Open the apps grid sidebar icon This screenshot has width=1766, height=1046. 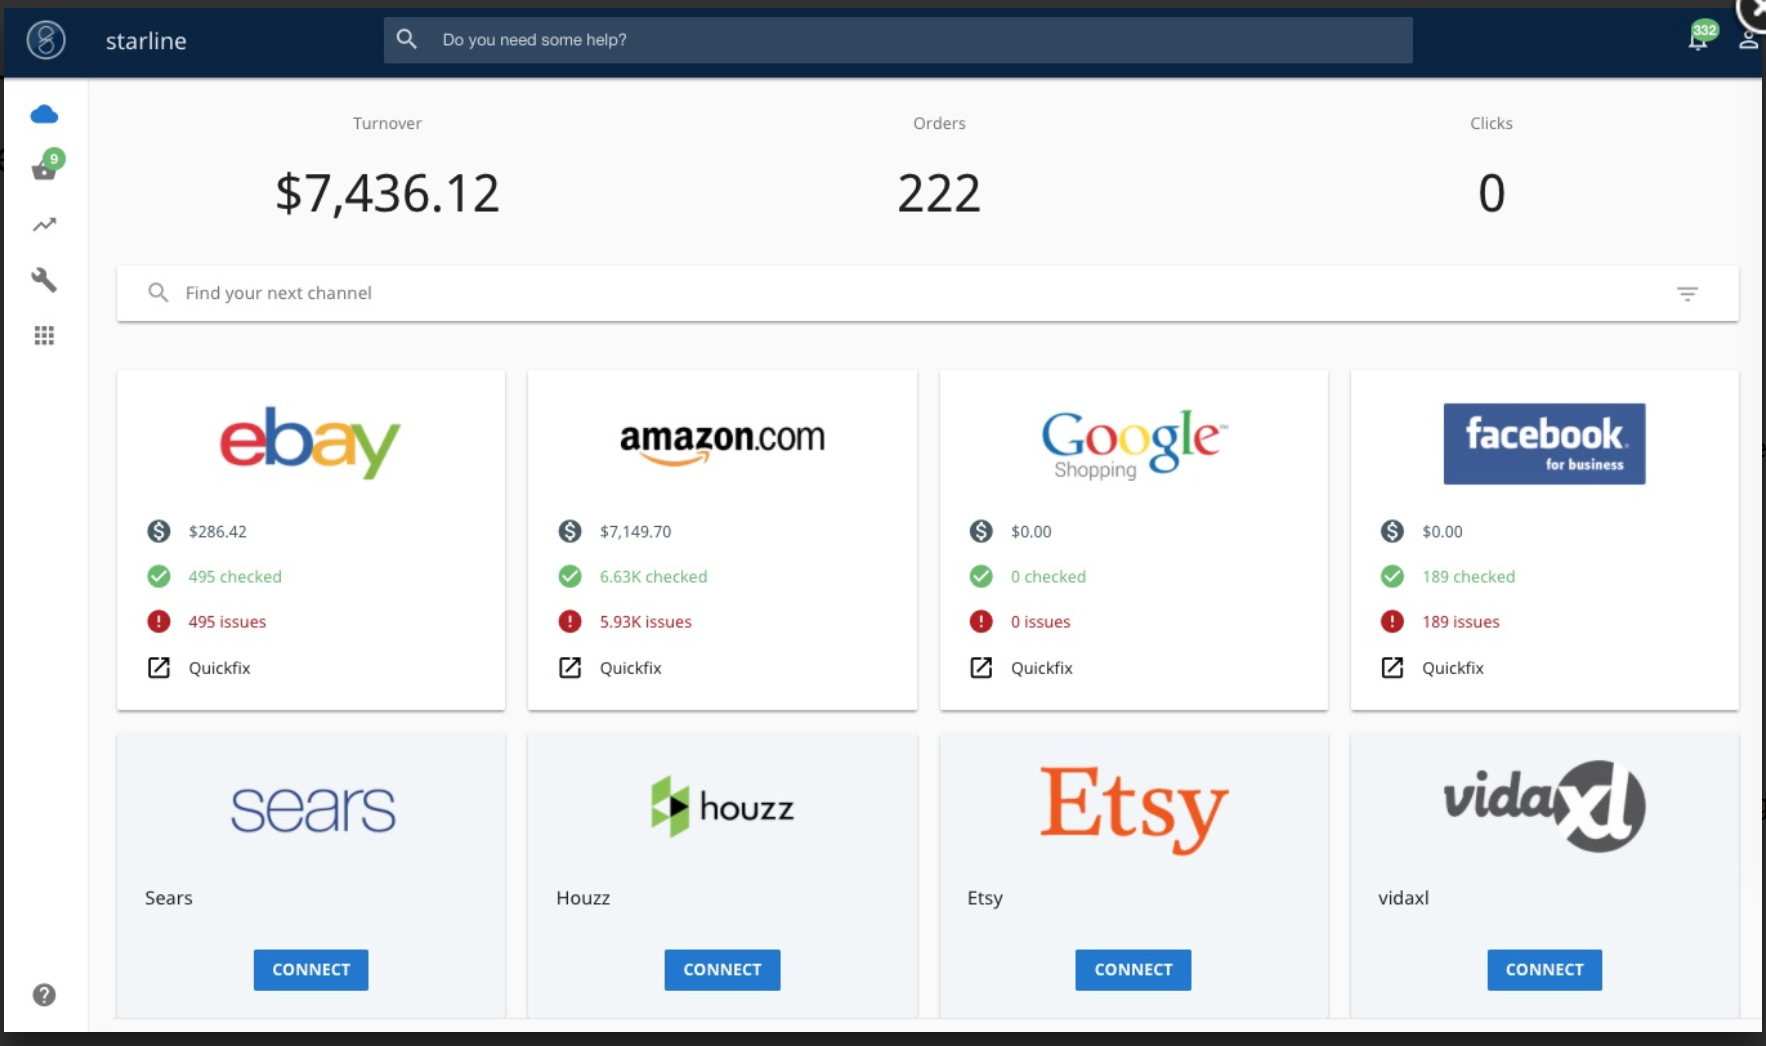pyautogui.click(x=44, y=336)
